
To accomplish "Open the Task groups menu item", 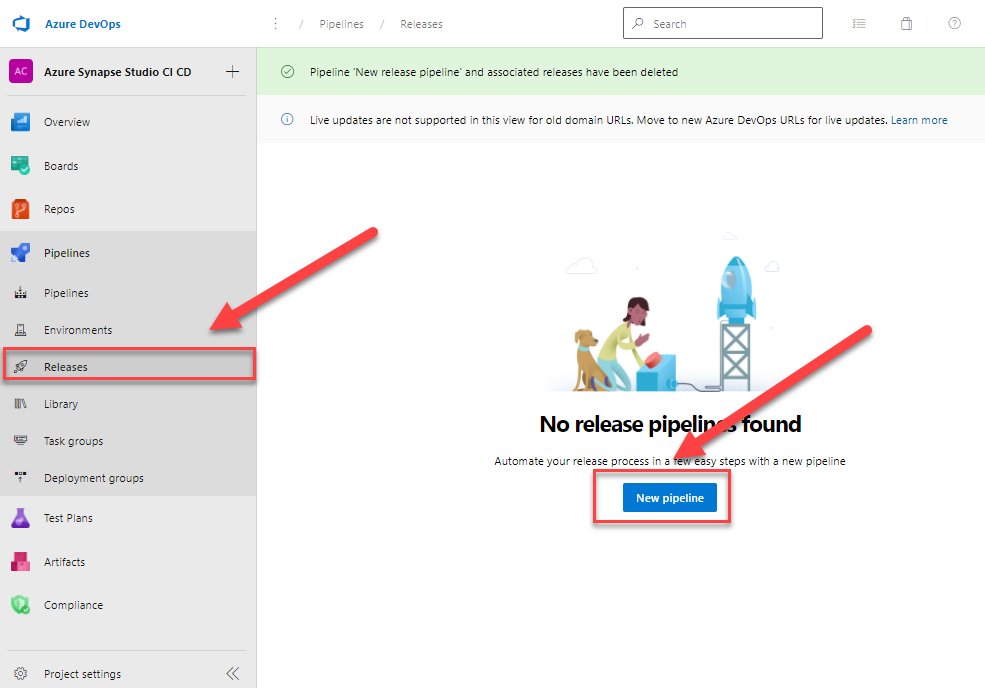I will pos(73,441).
